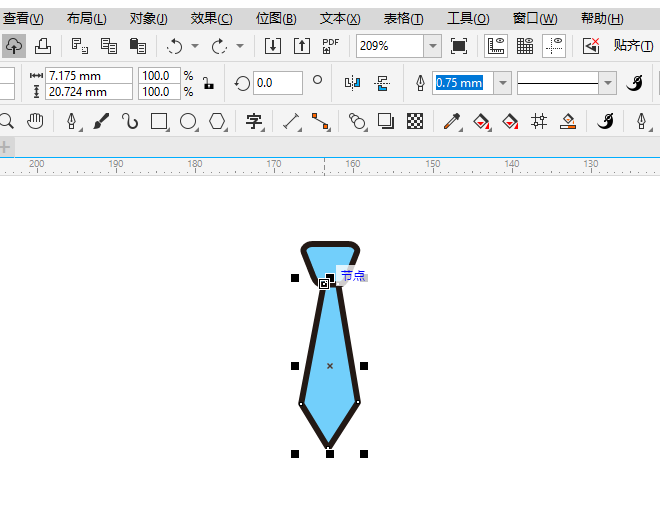Open the redo history dropdown arrow
This screenshot has height=510, width=660.
(240, 46)
